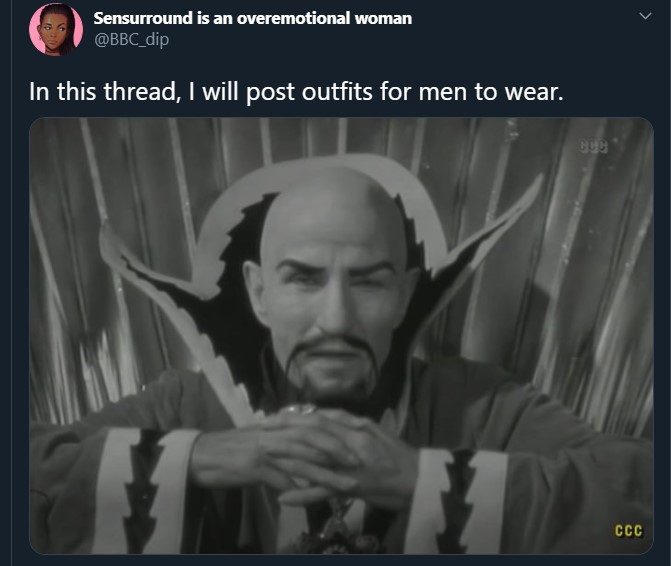Screen dimensions: 671x566
Task: Click the striped left sleeve cuff
Action: (145, 490)
